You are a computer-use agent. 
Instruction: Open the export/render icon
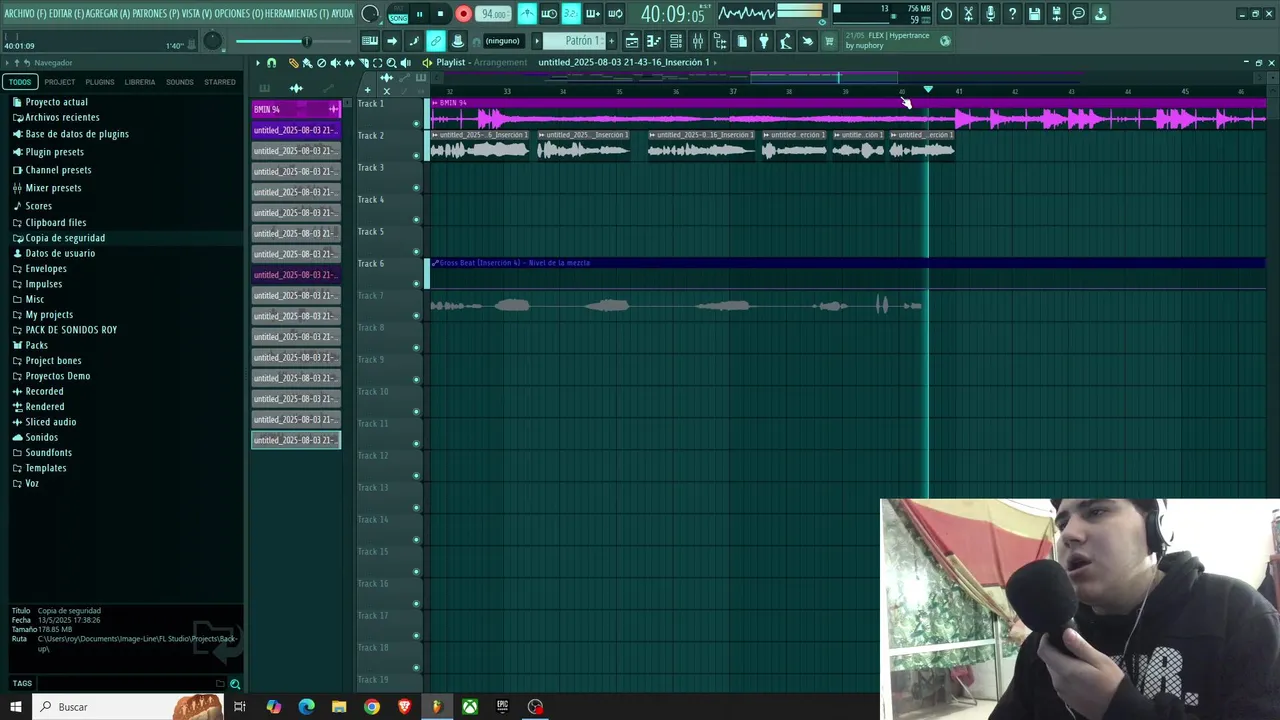pos(1056,14)
